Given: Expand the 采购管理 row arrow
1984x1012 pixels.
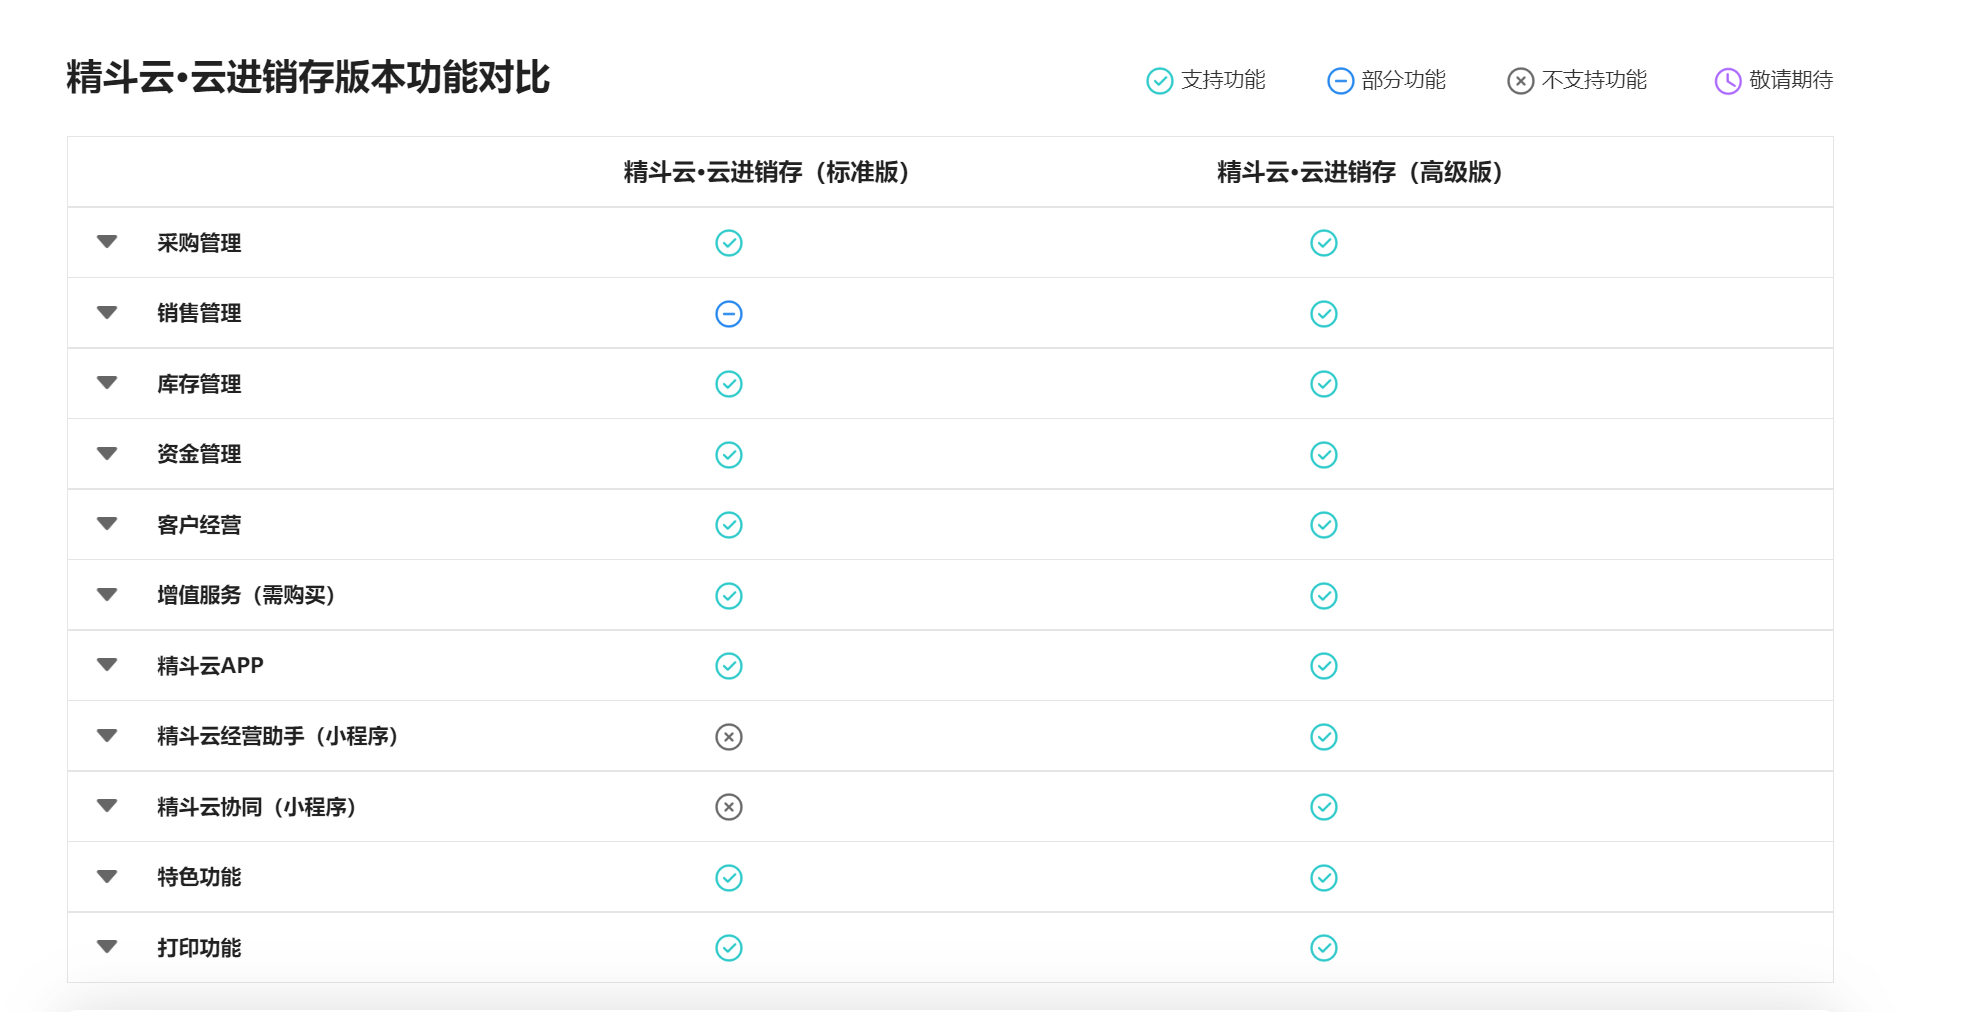Looking at the screenshot, I should [x=107, y=242].
